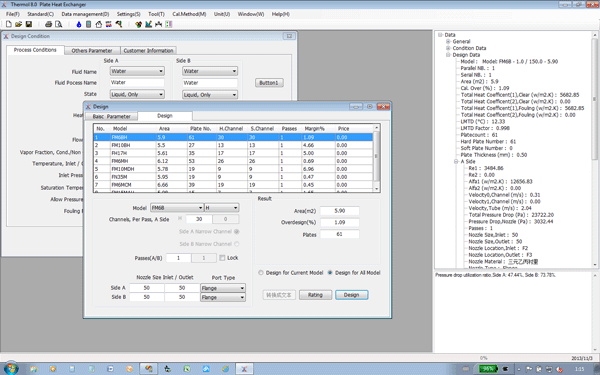600x375 pixels.
Task: Click the colorful paint app taskbar icon
Action: coord(148,369)
